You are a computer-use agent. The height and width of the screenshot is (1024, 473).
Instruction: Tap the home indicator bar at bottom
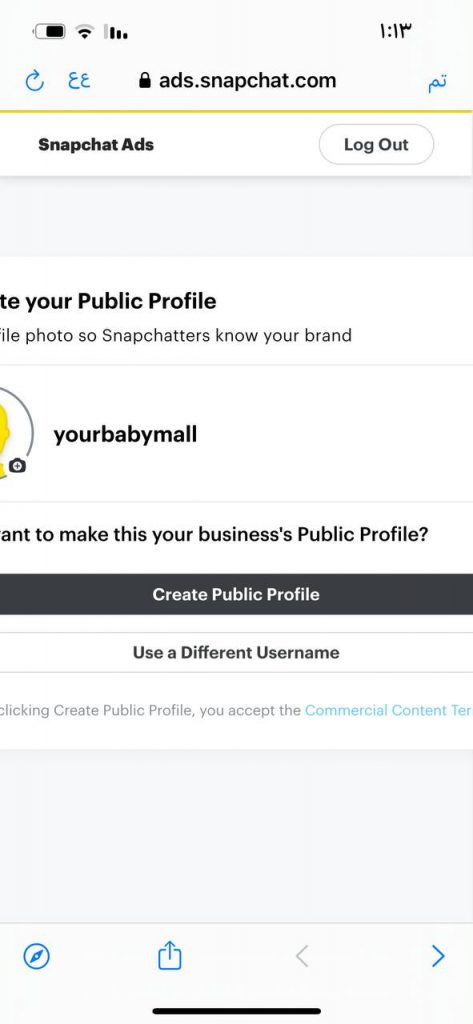pyautogui.click(x=236, y=1012)
